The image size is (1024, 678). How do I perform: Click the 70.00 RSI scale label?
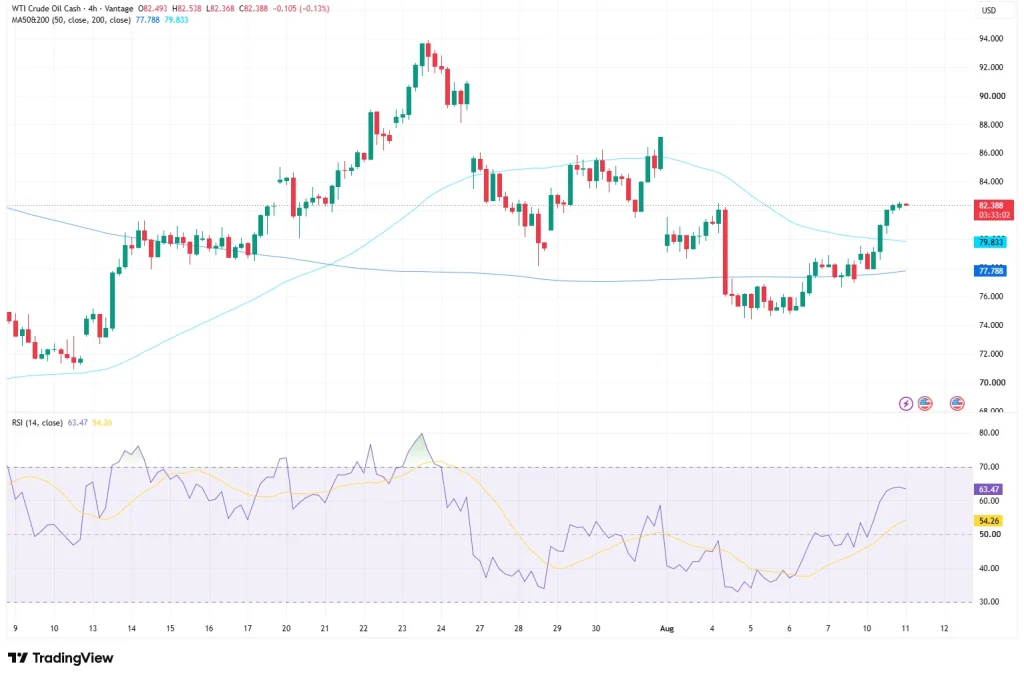(989, 467)
